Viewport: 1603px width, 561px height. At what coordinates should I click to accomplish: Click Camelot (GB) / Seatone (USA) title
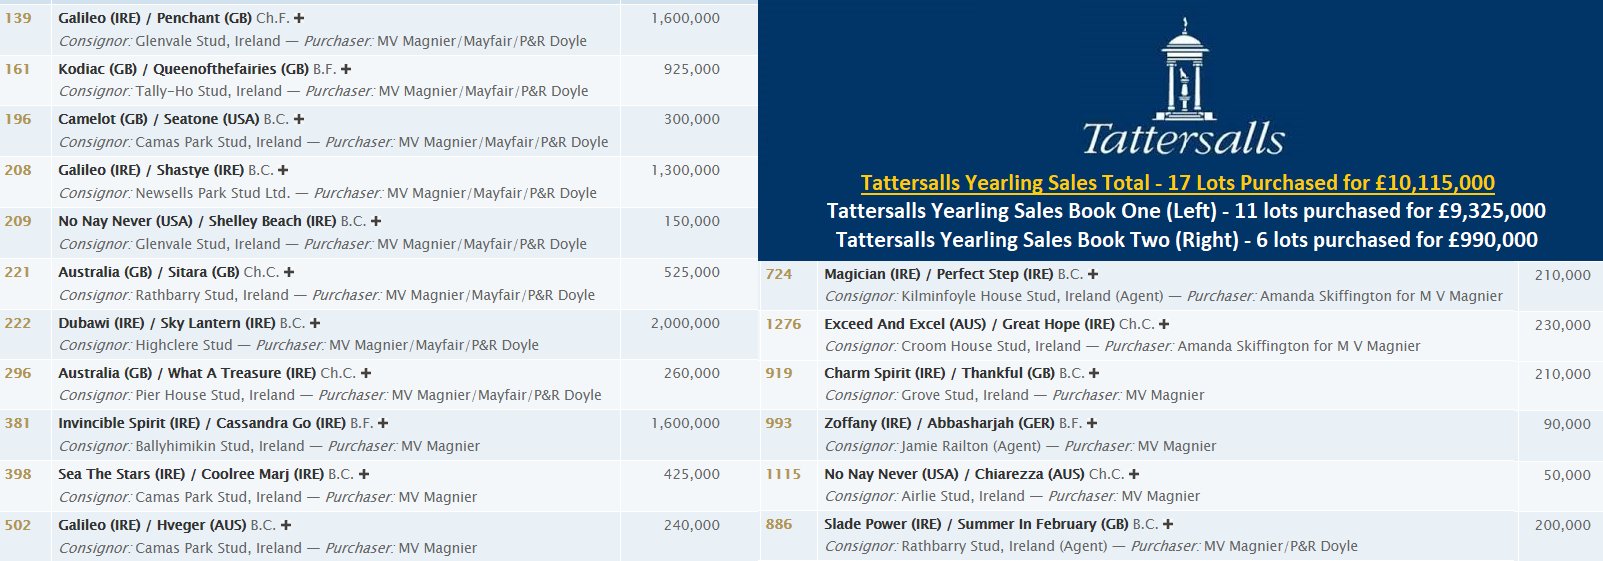click(159, 120)
